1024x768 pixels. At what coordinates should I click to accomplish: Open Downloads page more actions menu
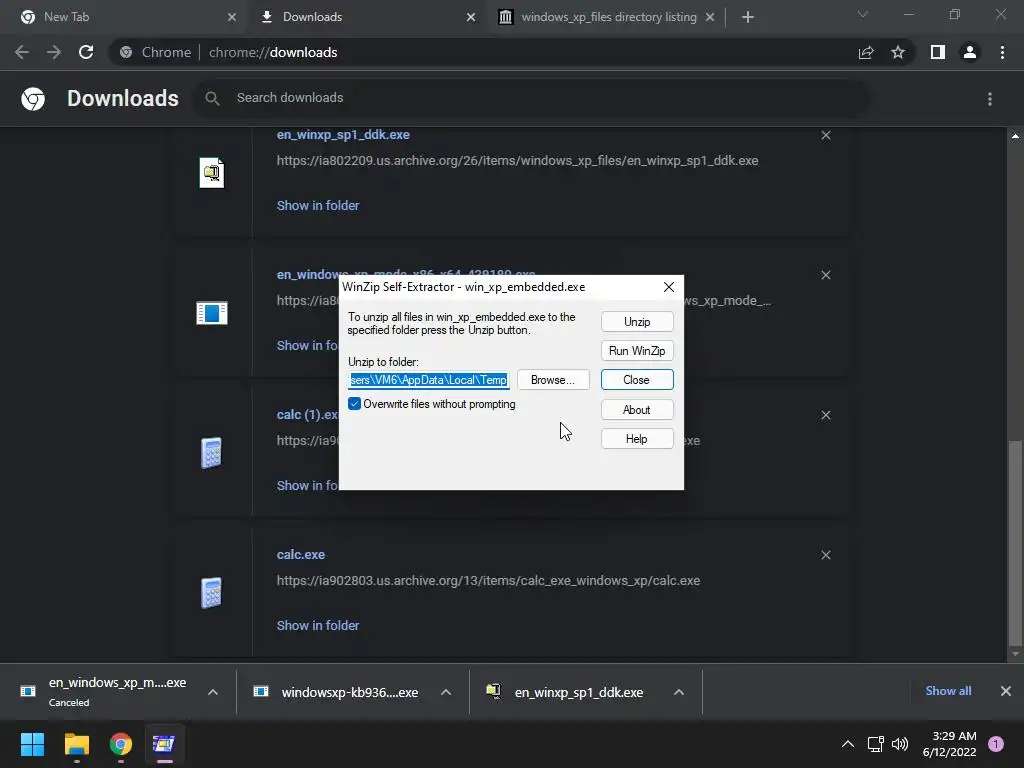click(990, 99)
